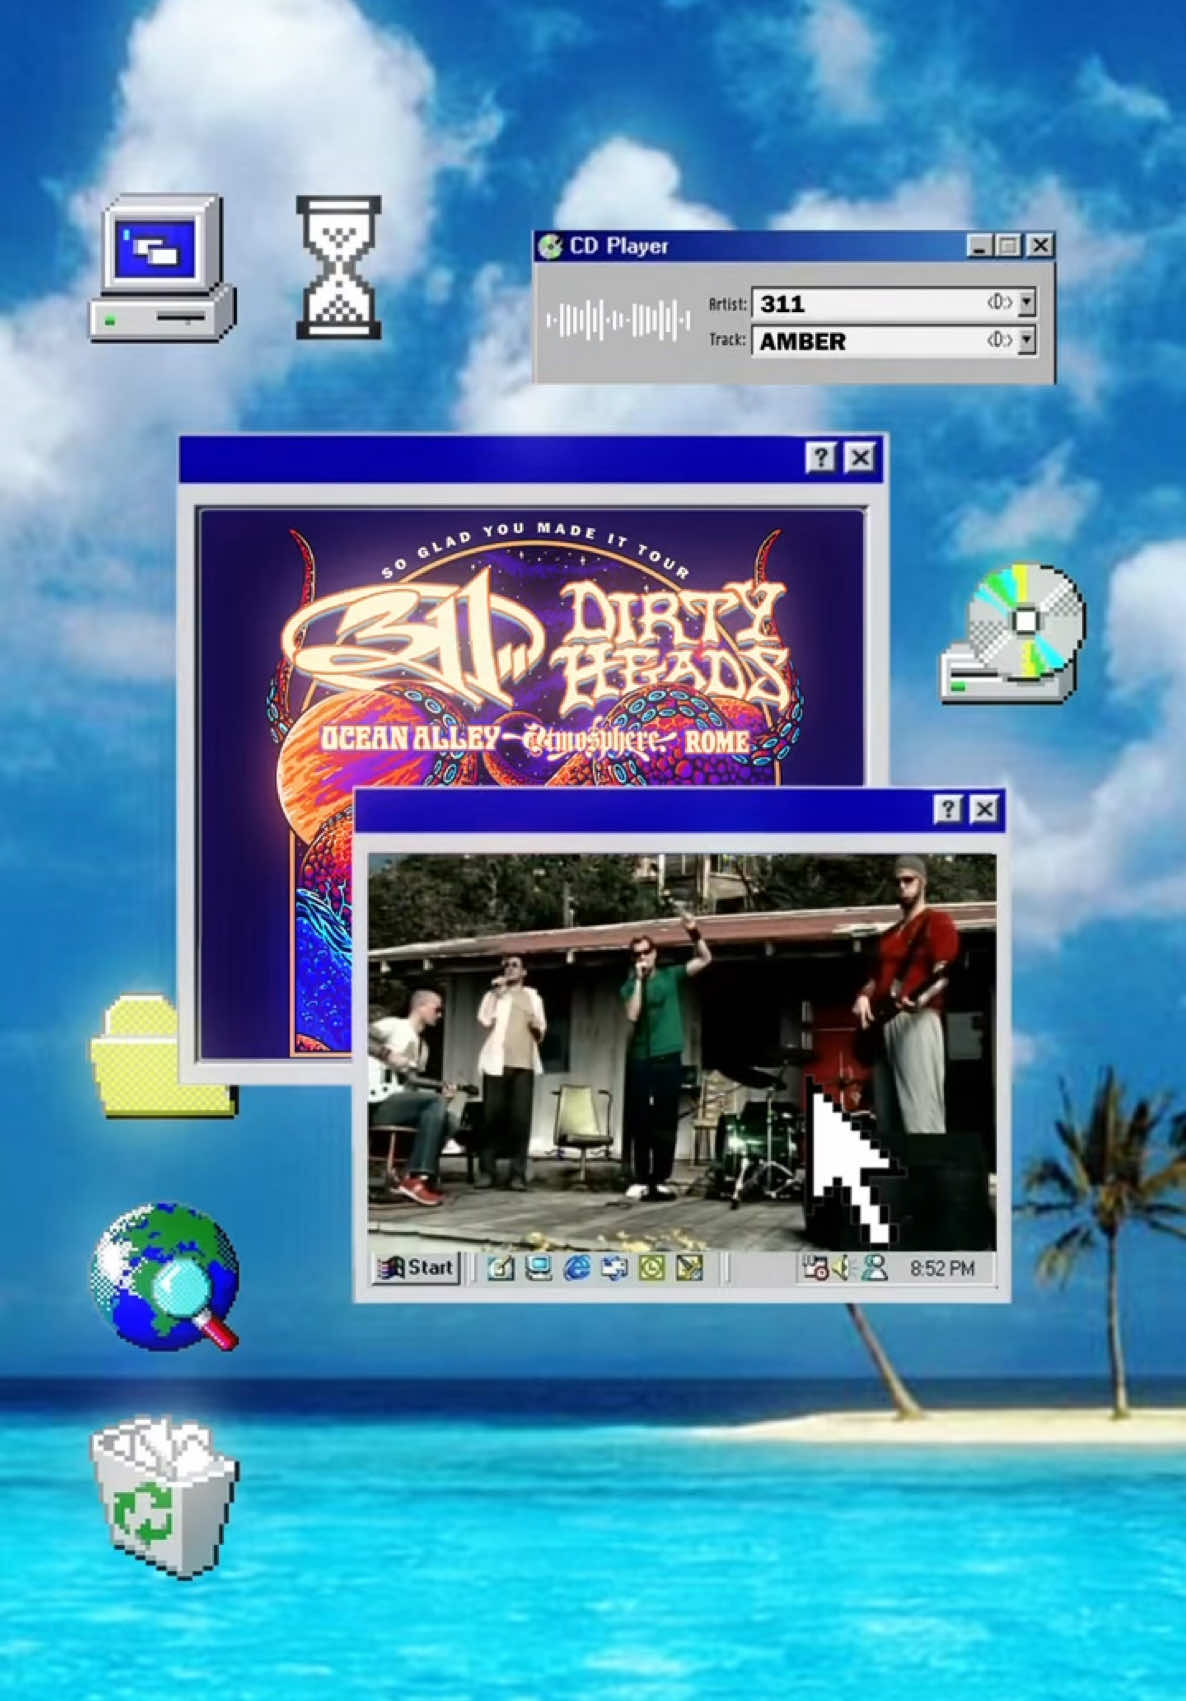The width and height of the screenshot is (1186, 1701).
Task: Click SO GLAD YOU MADE IT TOUR heading
Action: [x=536, y=548]
